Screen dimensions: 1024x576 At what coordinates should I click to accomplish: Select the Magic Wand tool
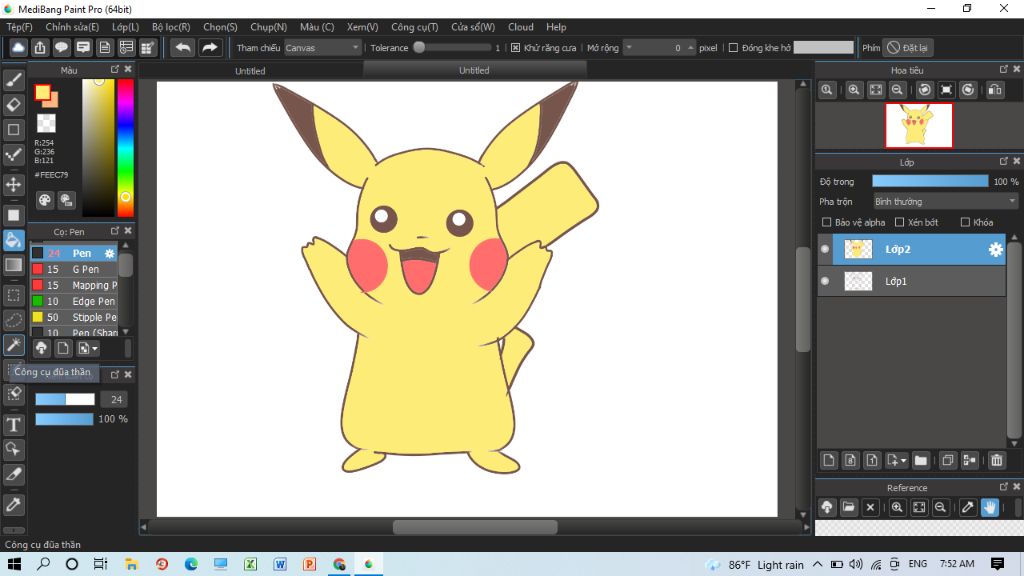[x=14, y=345]
